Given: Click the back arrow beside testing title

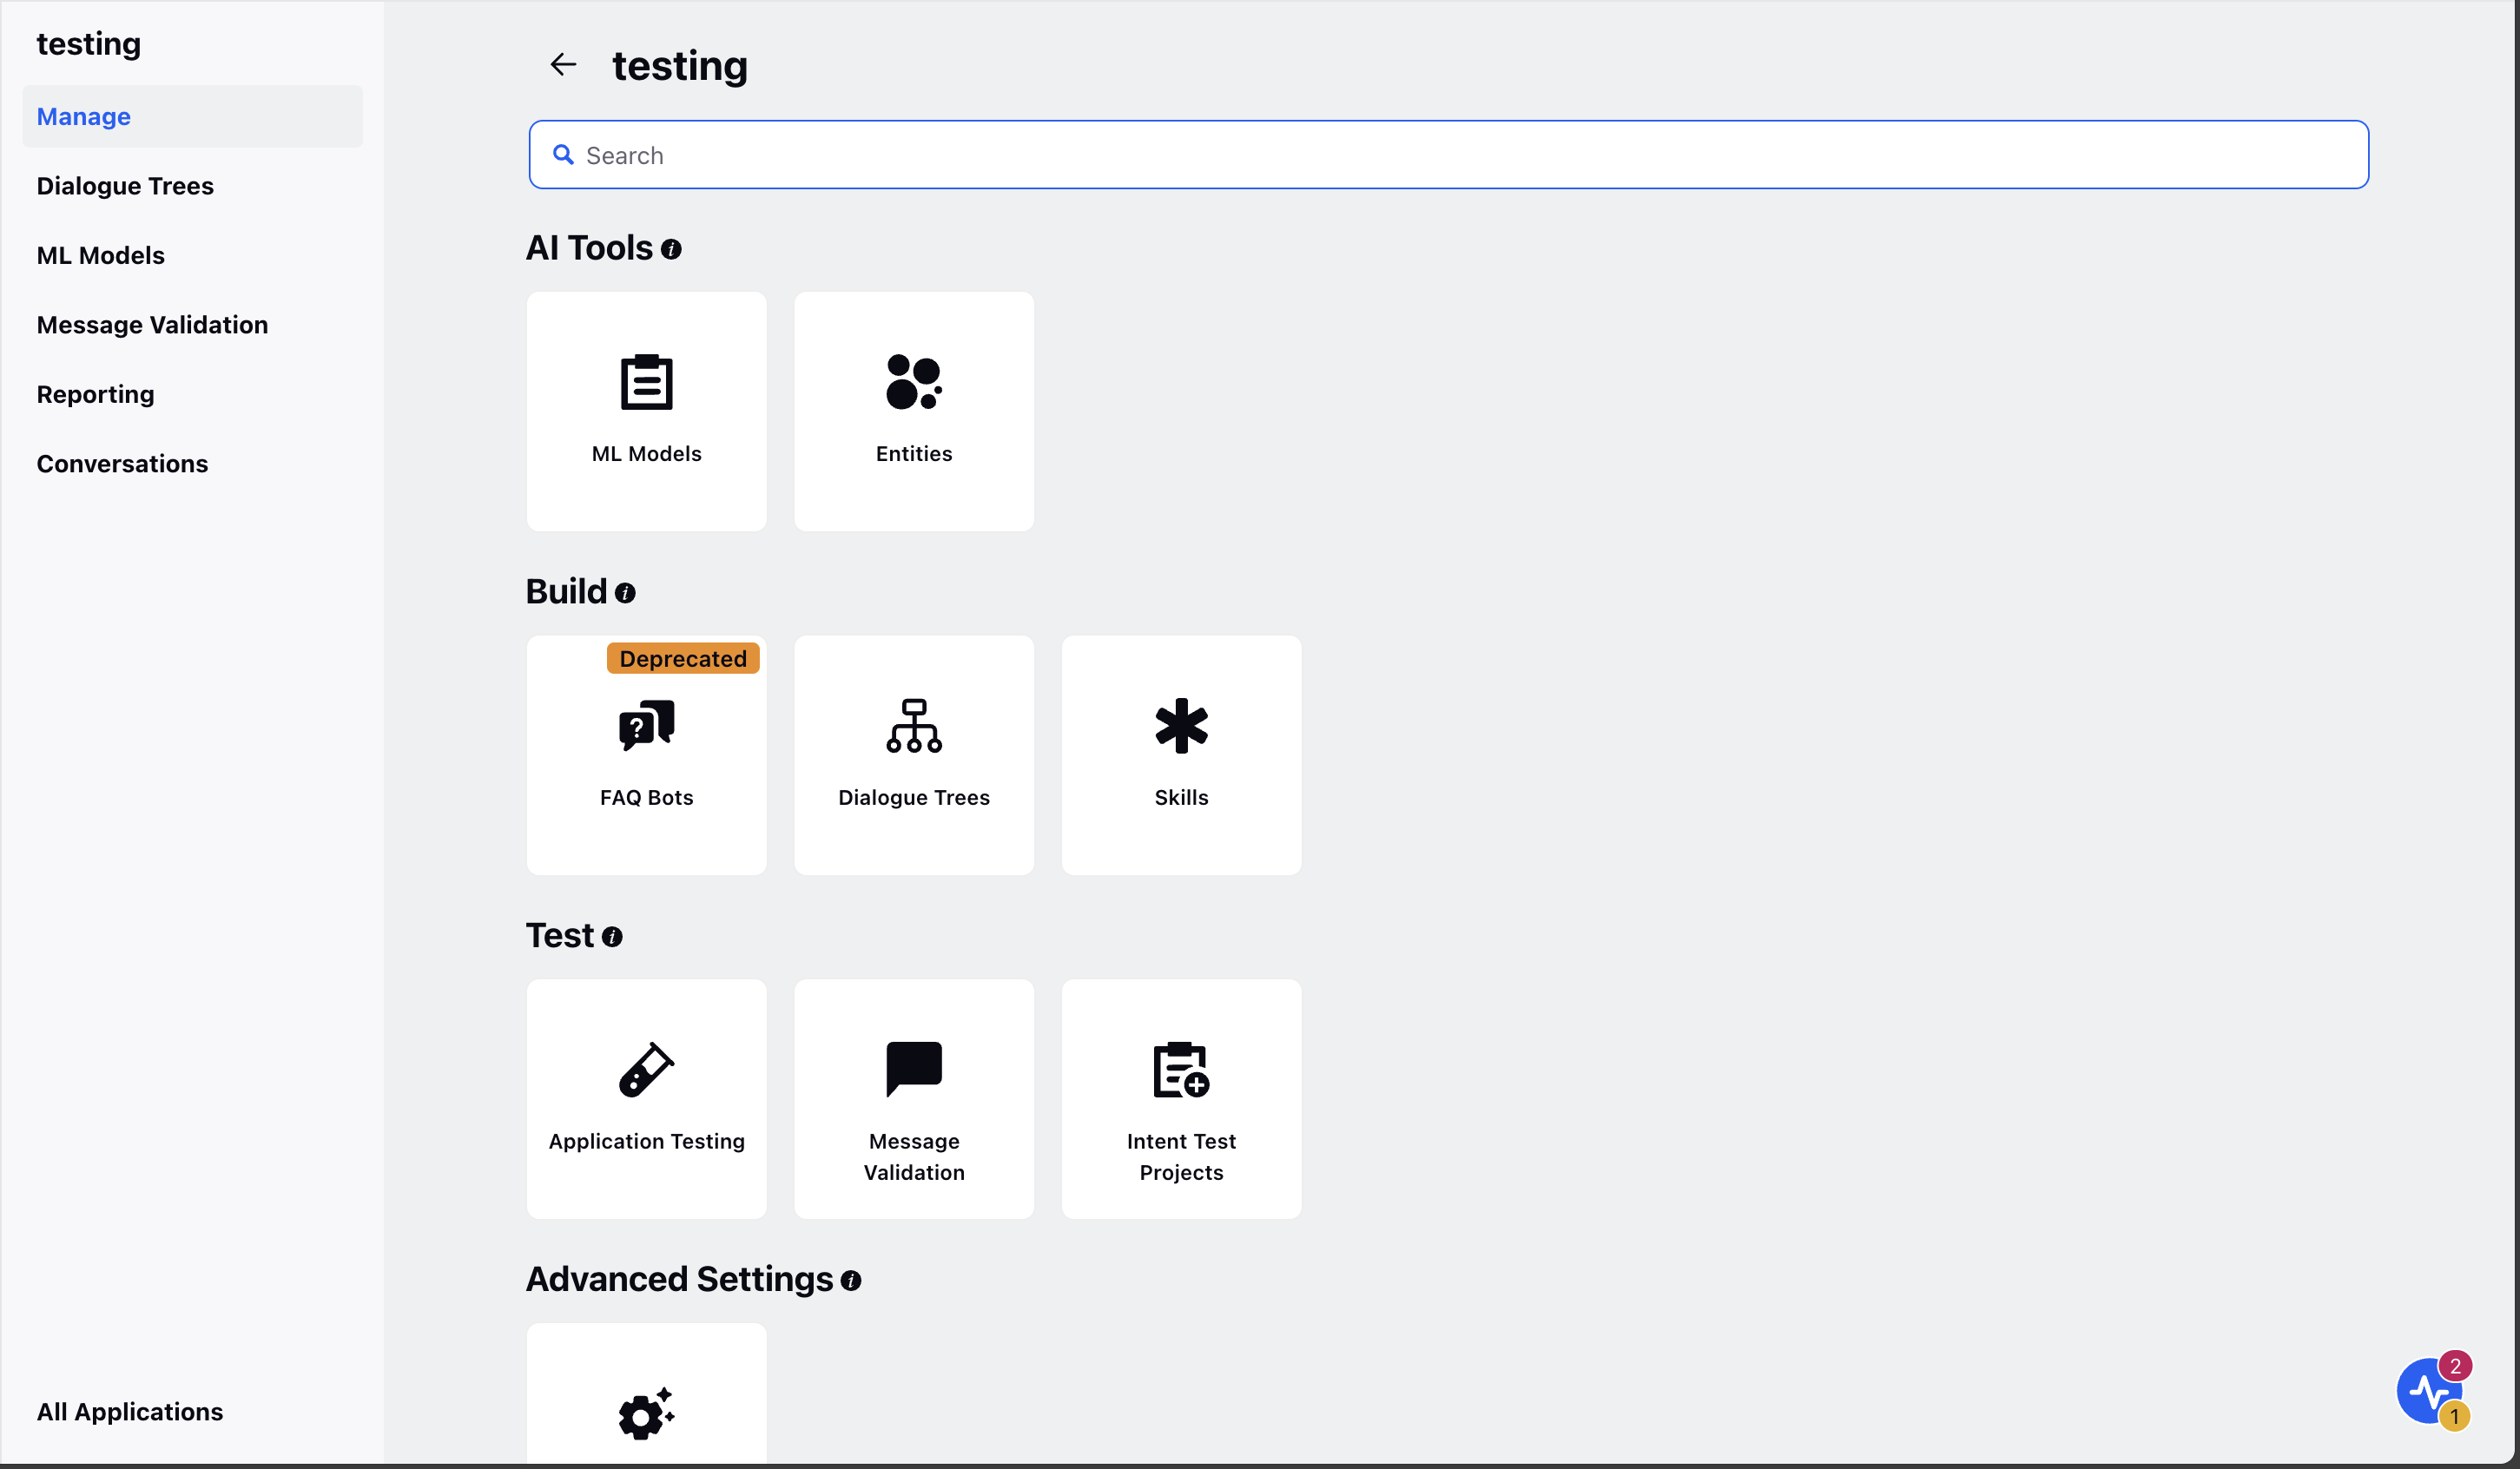Looking at the screenshot, I should 563,65.
